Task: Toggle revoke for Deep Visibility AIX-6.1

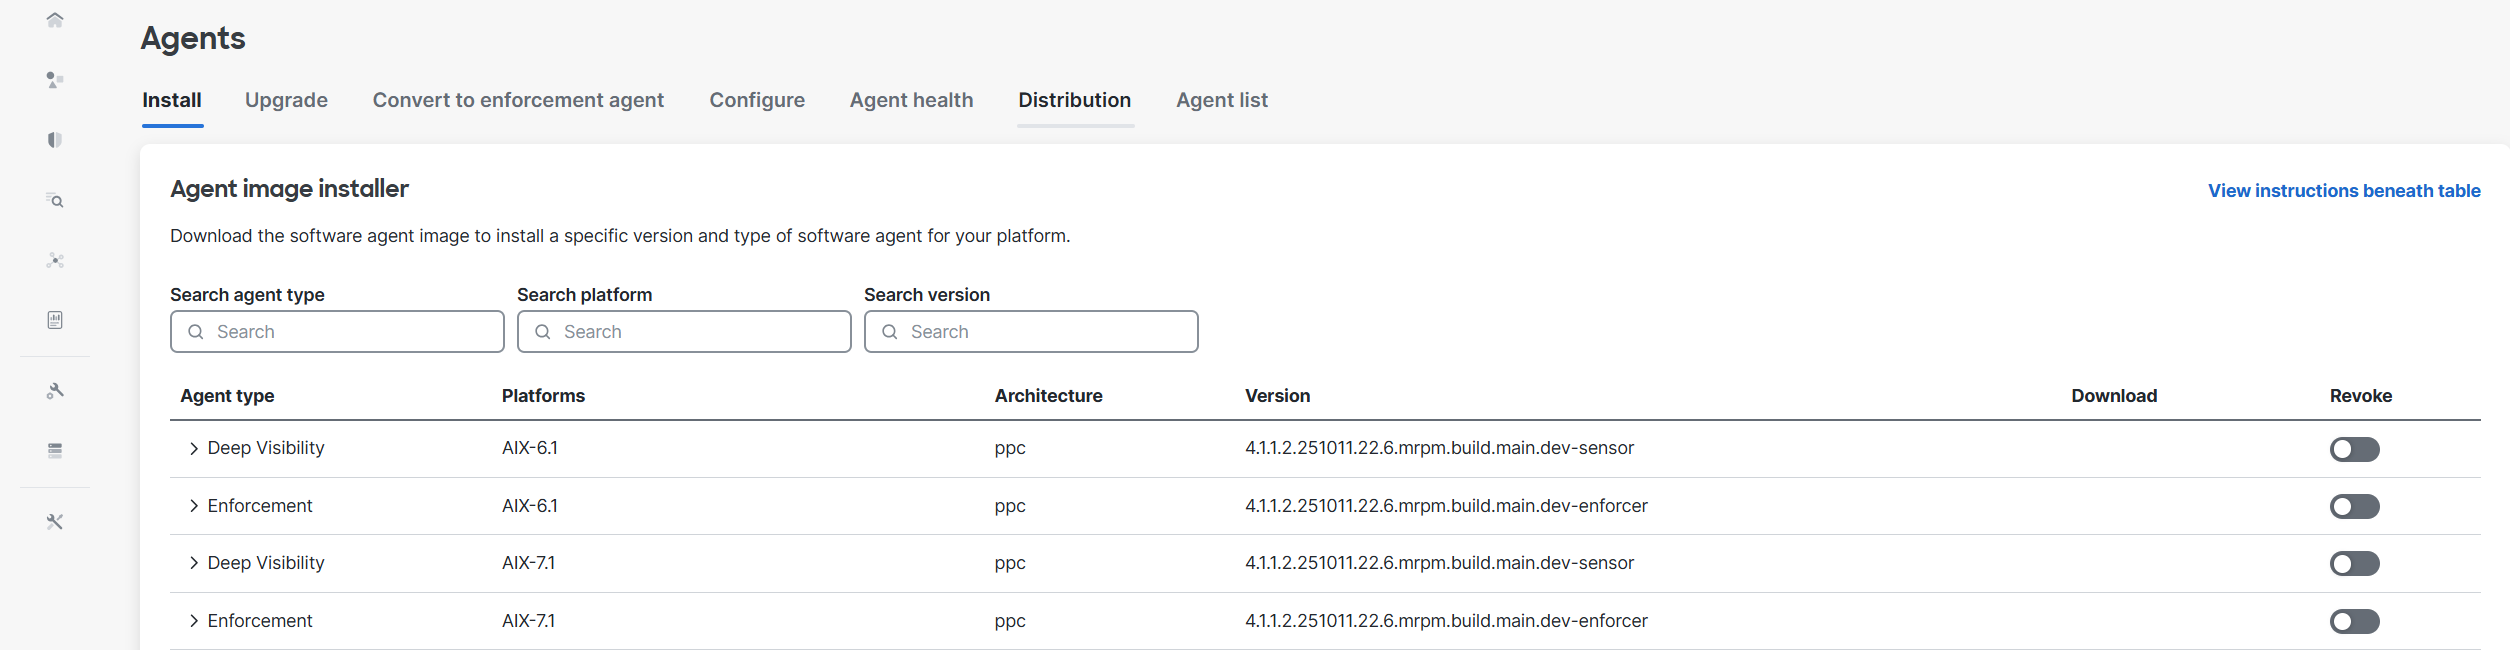Action: point(2354,449)
